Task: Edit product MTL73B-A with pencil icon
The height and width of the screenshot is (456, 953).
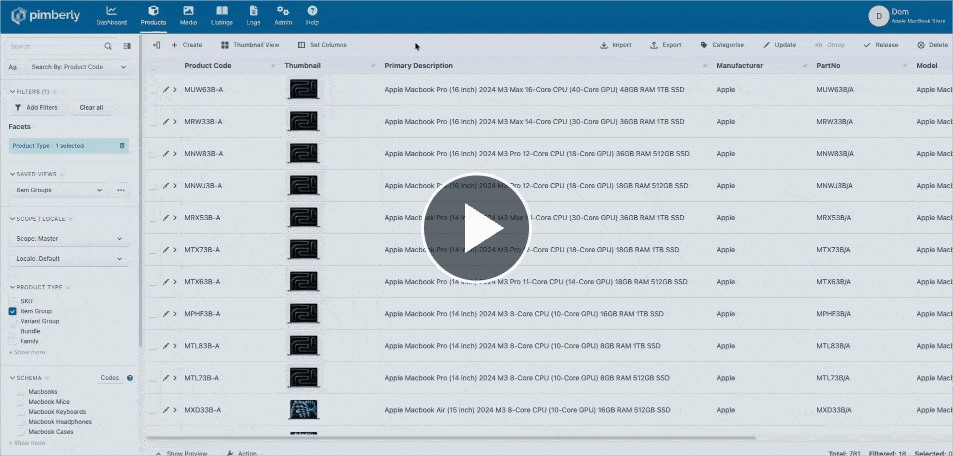Action: tap(166, 378)
